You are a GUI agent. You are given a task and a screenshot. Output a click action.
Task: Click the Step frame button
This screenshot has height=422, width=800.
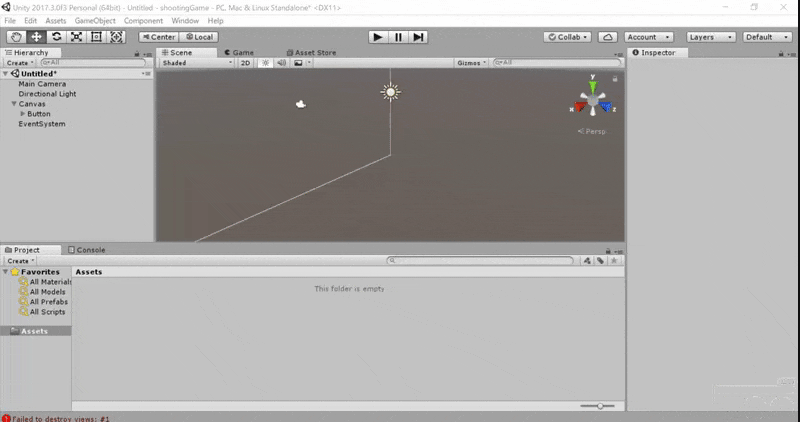pos(418,37)
